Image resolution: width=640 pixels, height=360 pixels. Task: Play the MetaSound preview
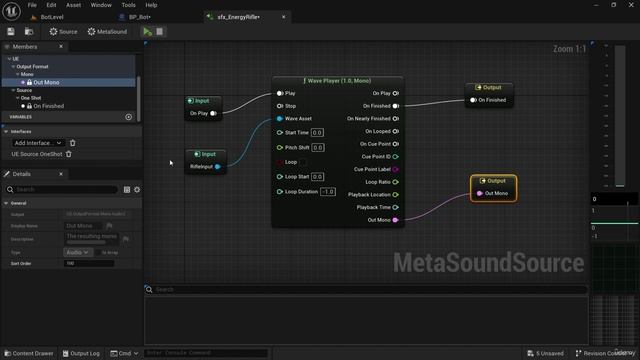point(147,31)
